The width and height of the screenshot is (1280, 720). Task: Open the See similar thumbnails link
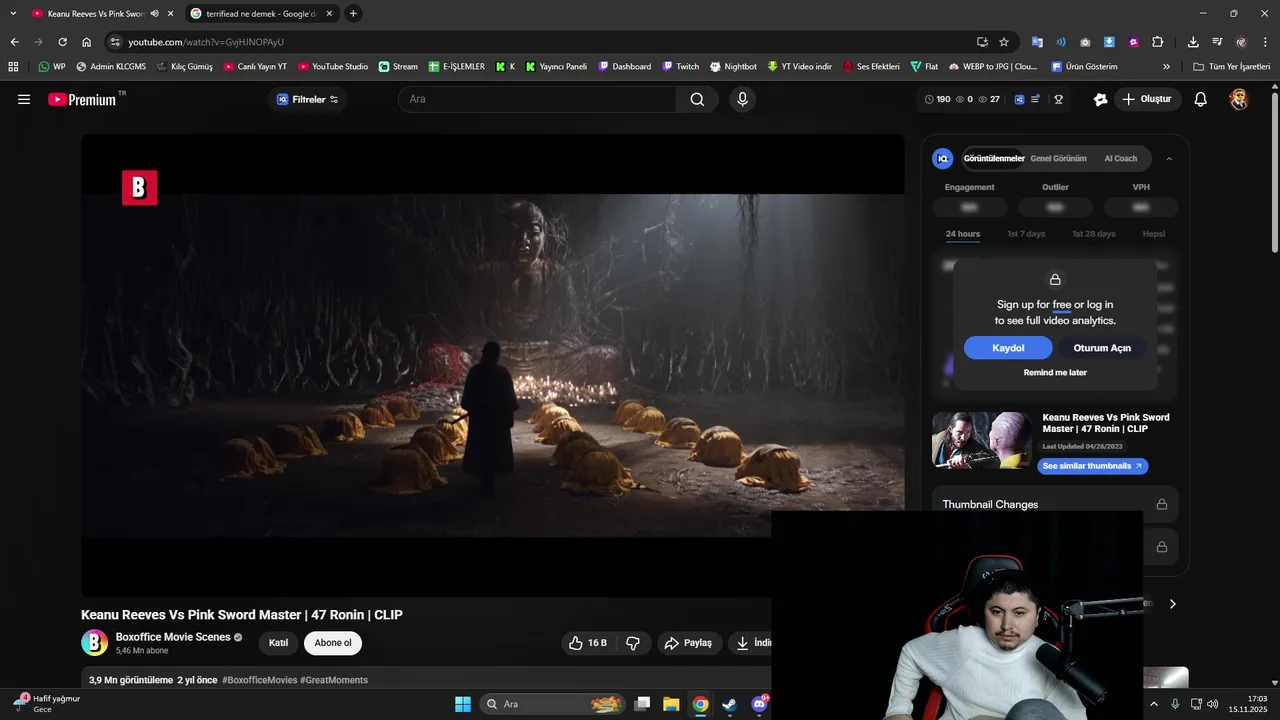(x=1092, y=466)
